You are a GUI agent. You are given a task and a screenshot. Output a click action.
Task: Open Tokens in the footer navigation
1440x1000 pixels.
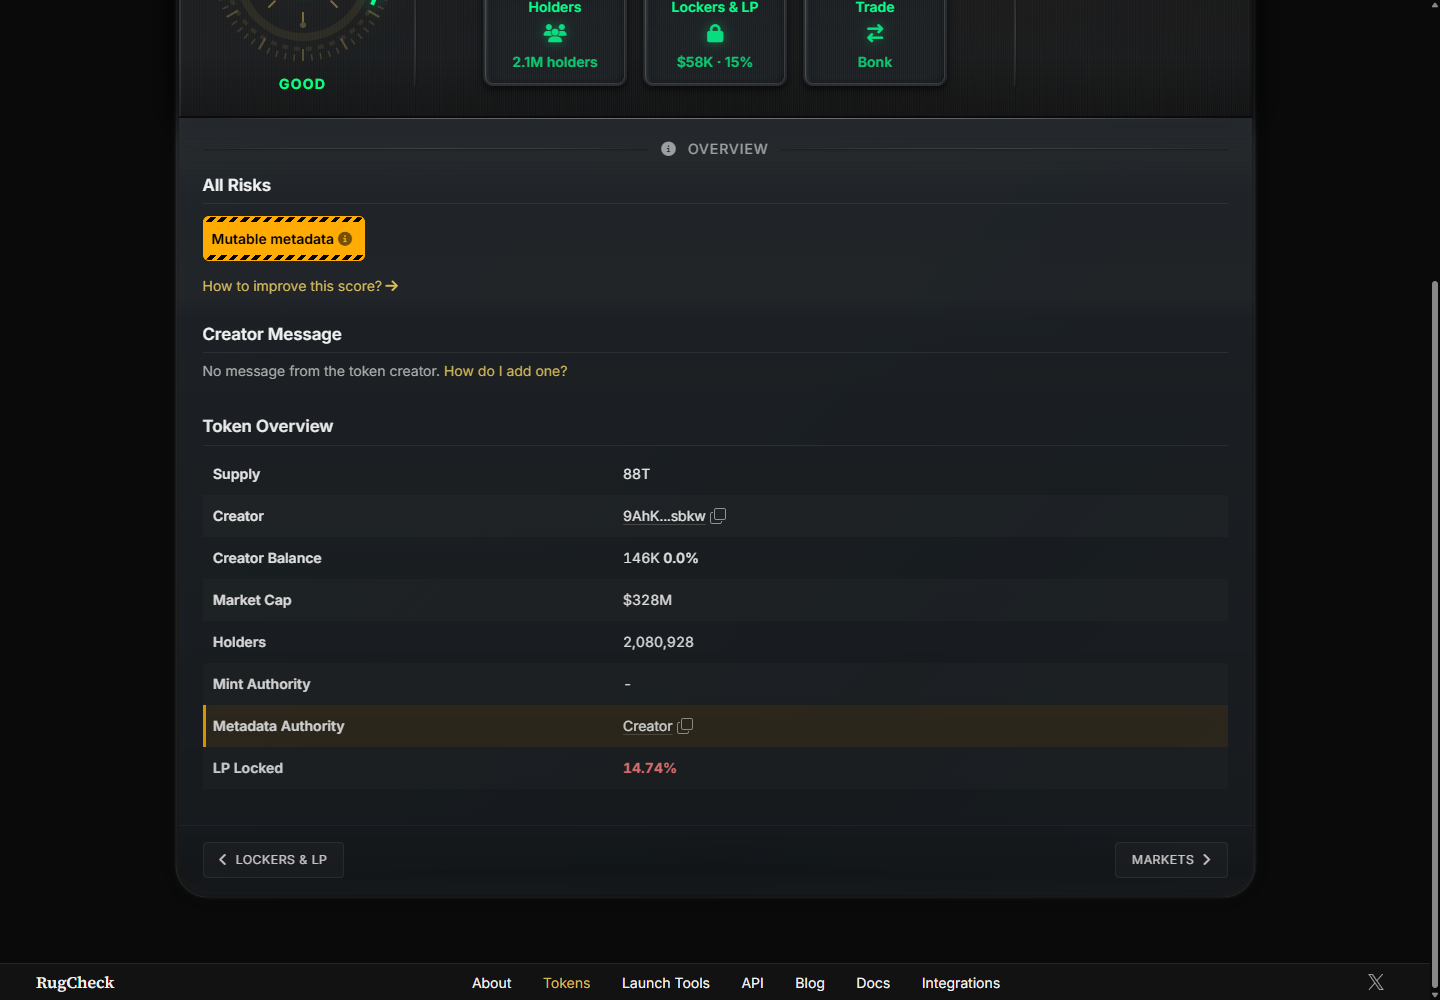(566, 983)
